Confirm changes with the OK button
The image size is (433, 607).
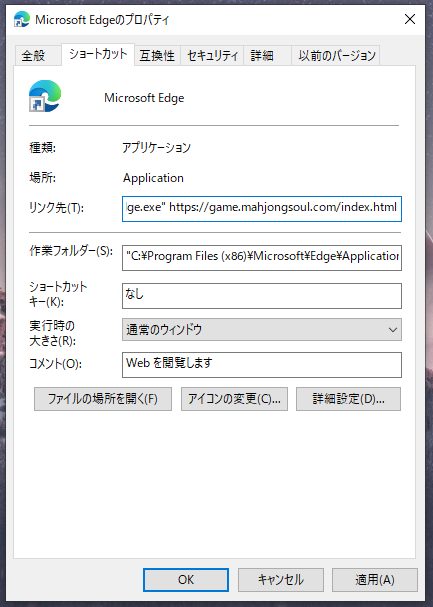click(186, 580)
